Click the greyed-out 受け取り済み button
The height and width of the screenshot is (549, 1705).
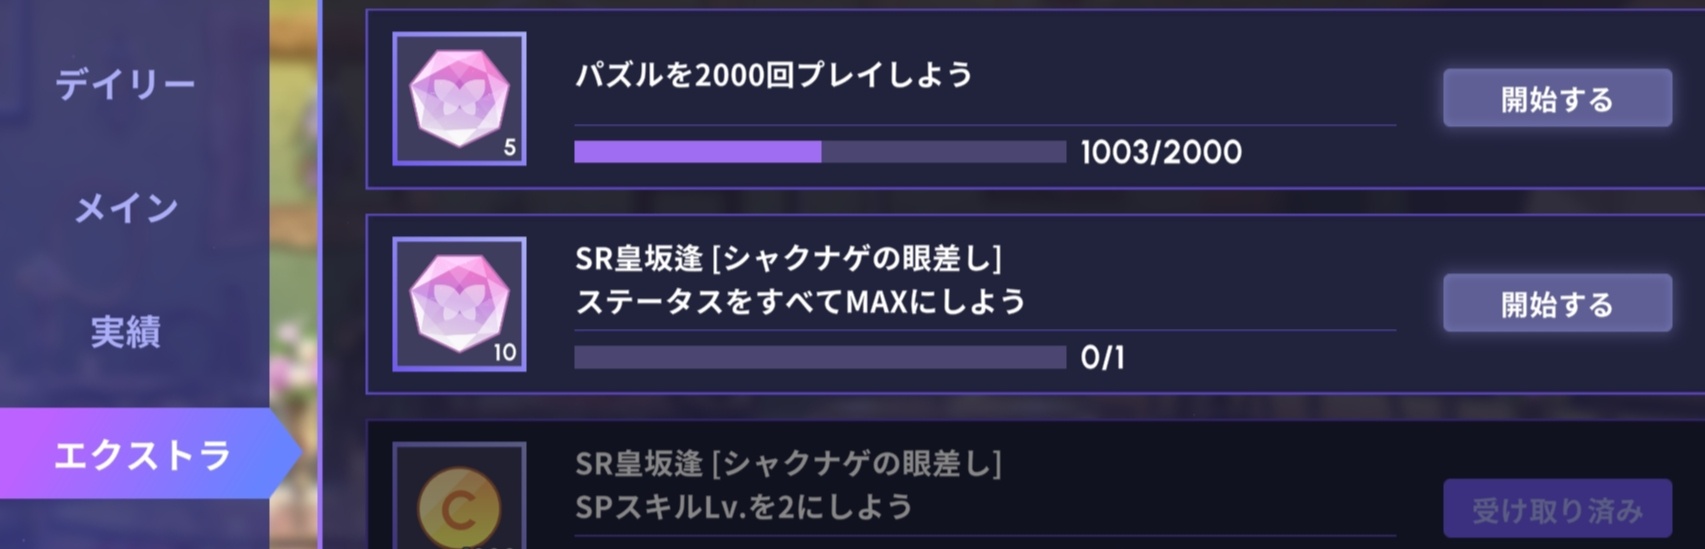(1557, 509)
